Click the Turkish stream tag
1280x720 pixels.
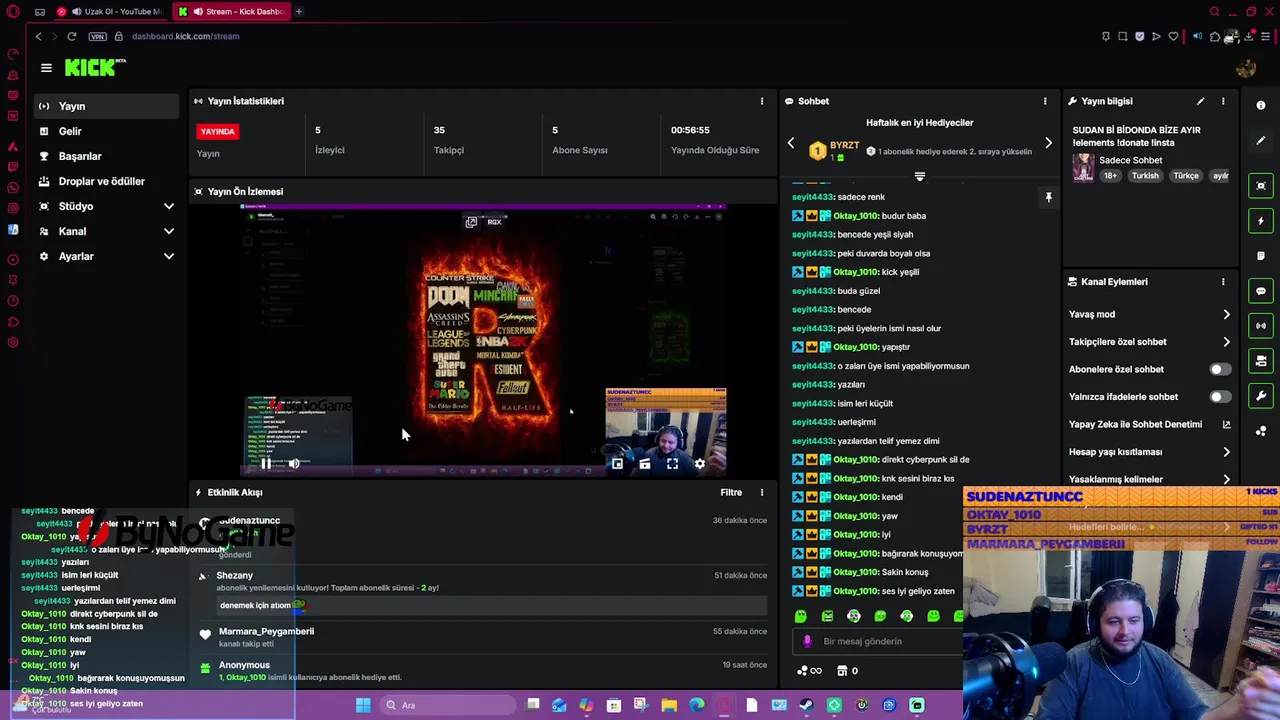pyautogui.click(x=1145, y=176)
